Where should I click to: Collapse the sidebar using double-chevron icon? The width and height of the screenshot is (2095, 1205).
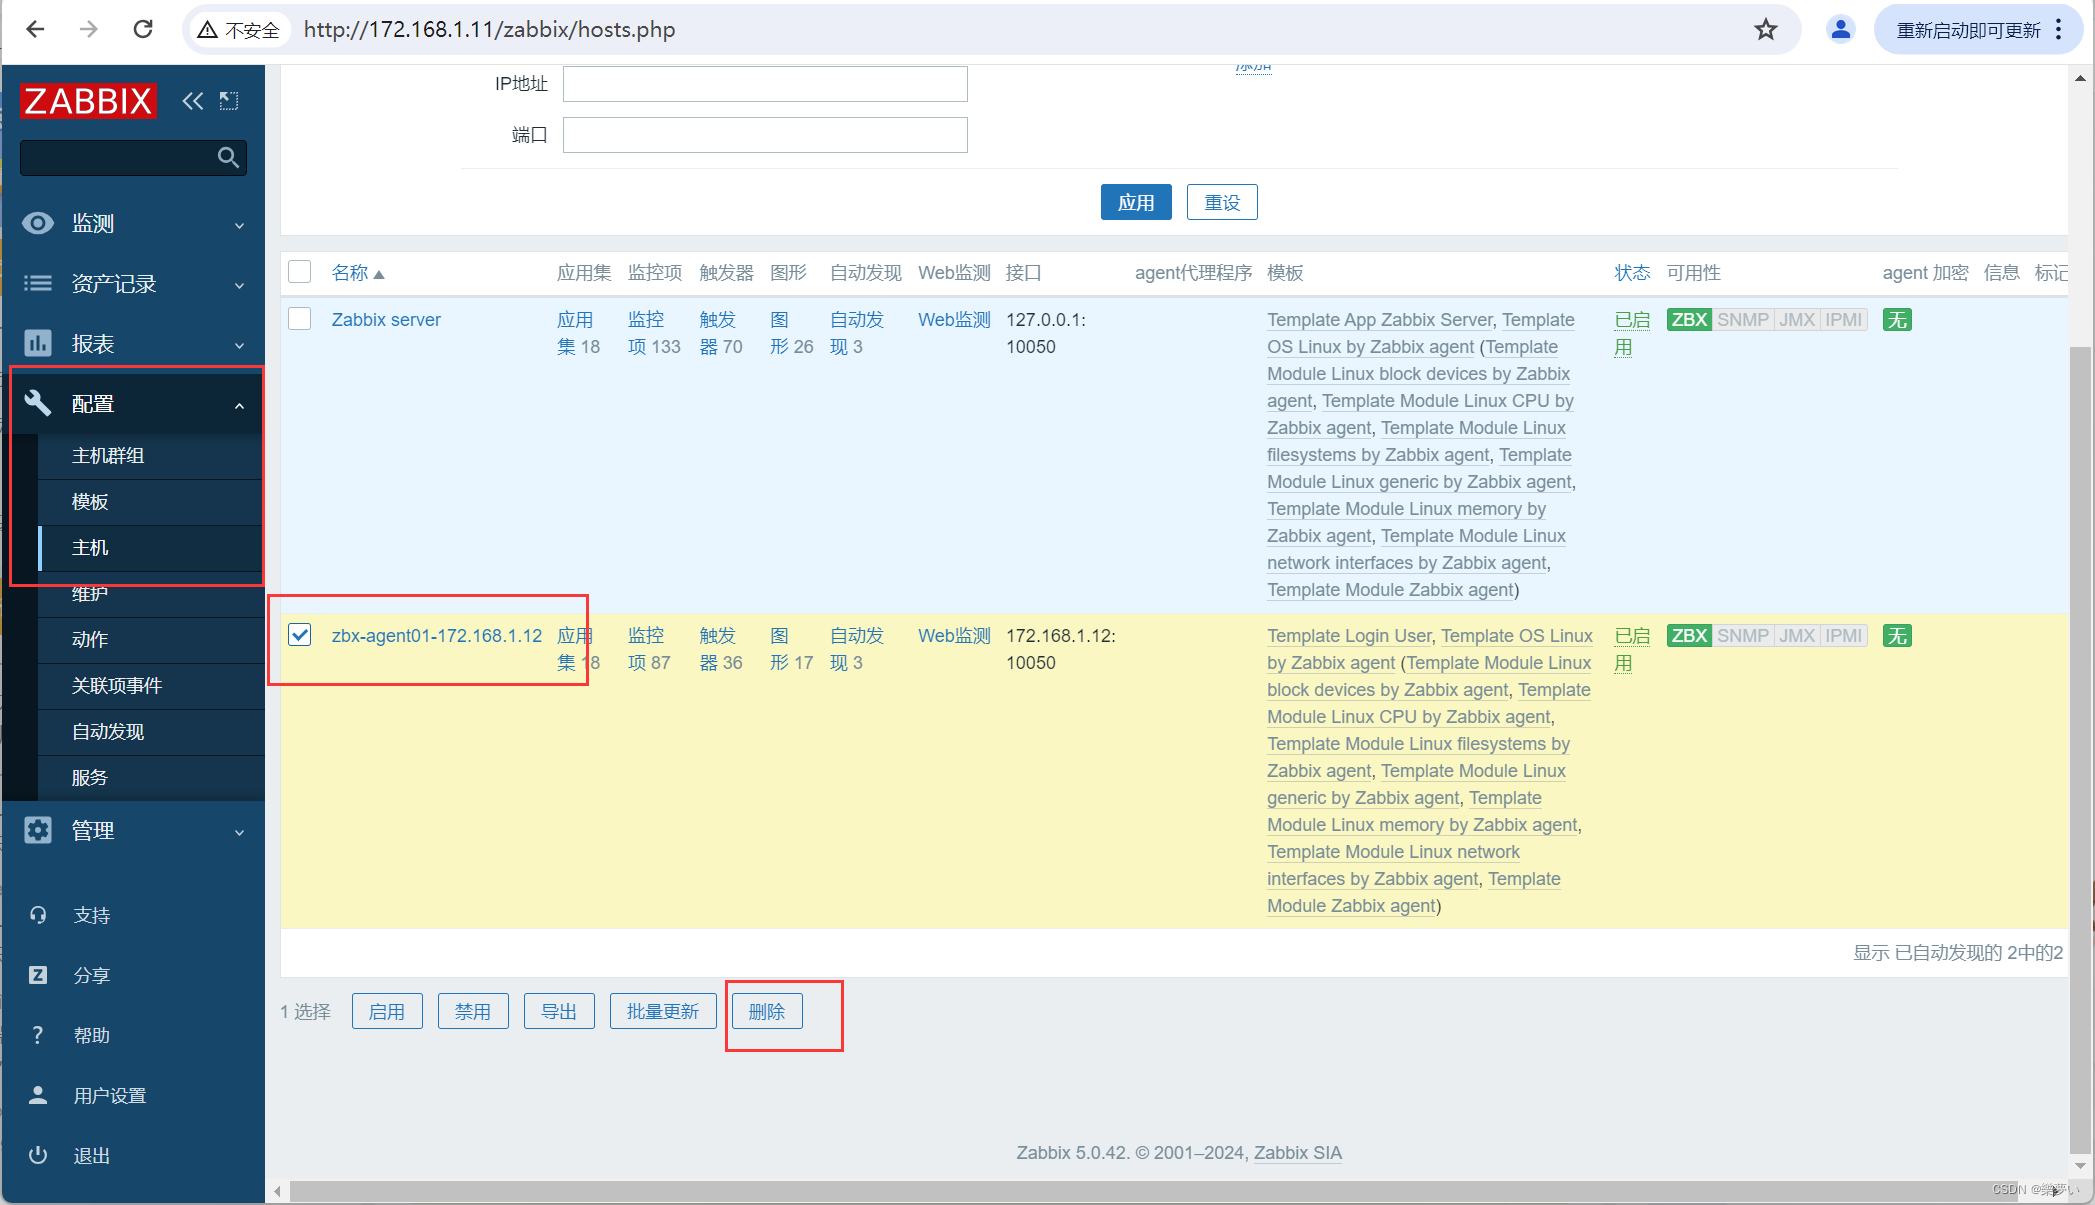point(193,100)
